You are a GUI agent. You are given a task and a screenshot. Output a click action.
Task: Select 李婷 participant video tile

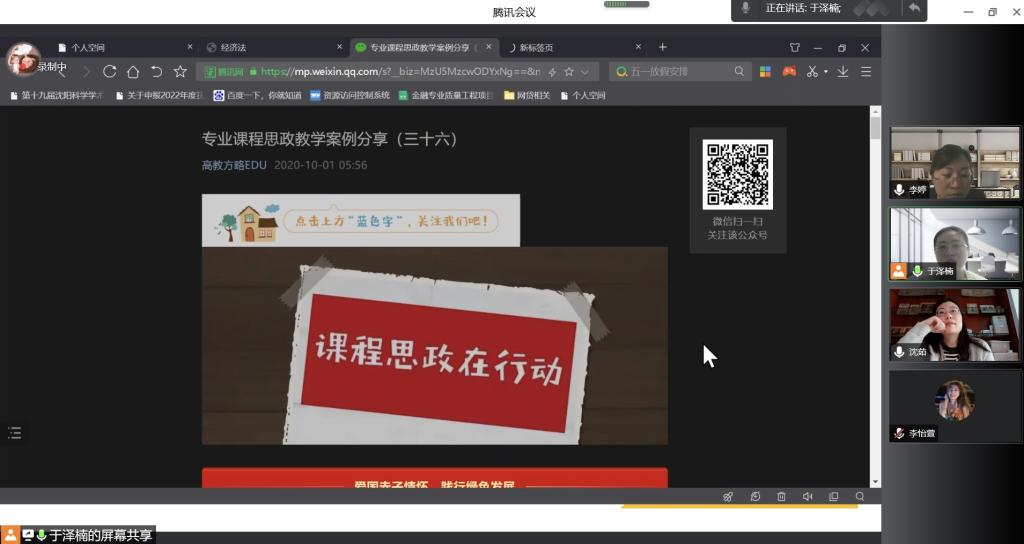click(x=954, y=163)
